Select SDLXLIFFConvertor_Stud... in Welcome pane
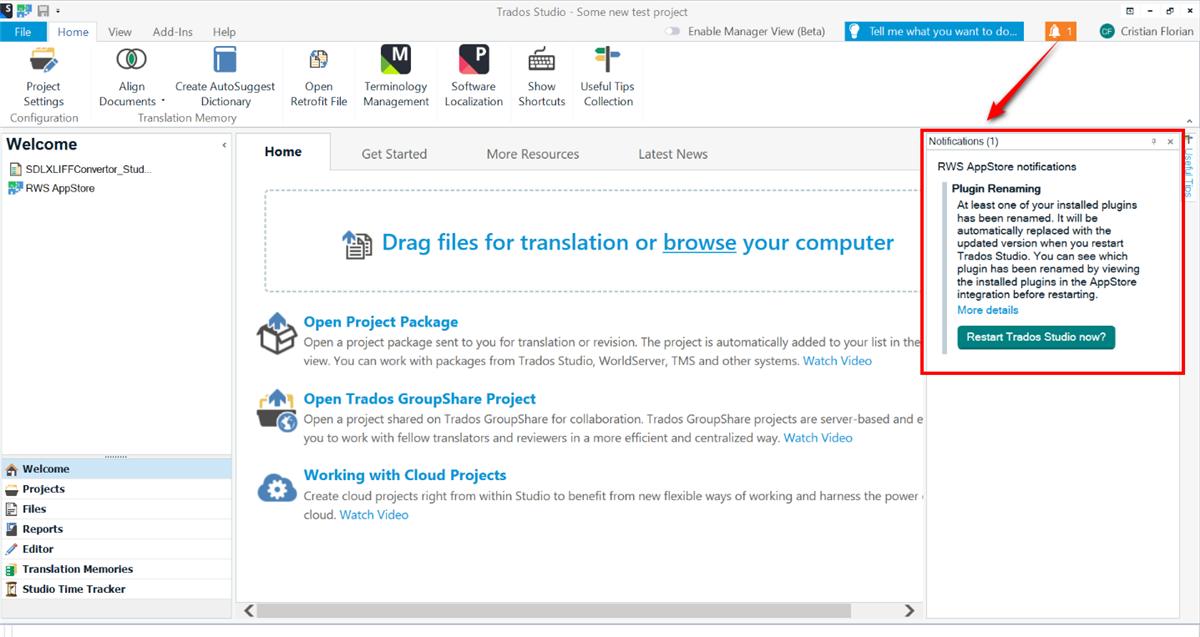 point(80,169)
